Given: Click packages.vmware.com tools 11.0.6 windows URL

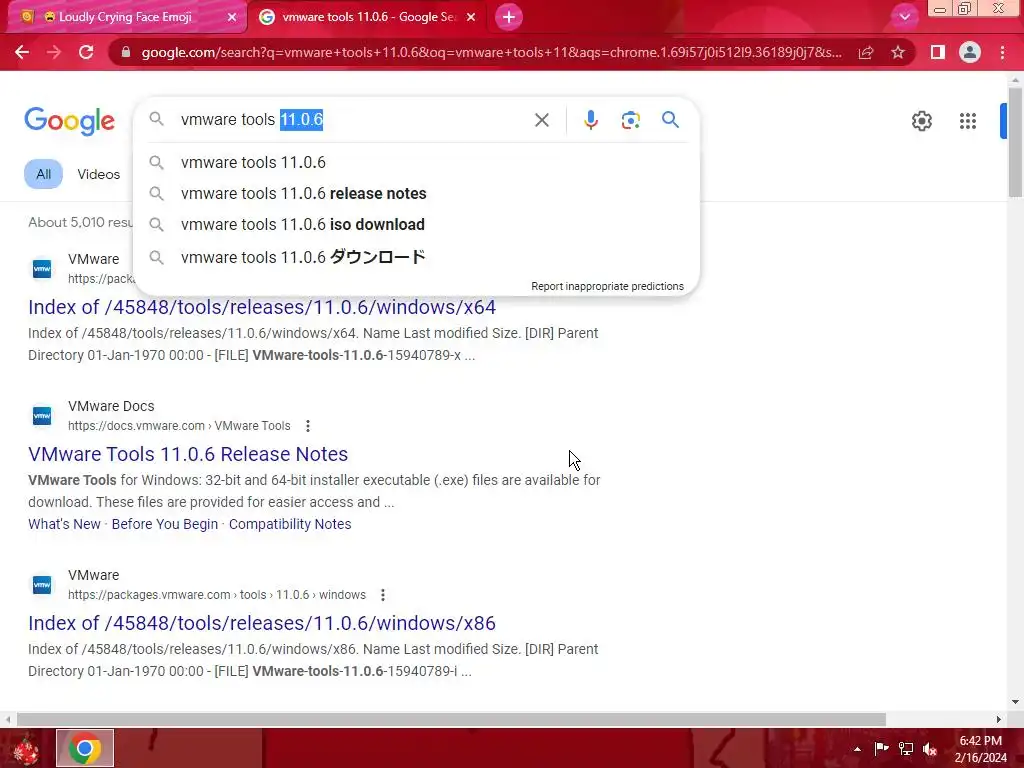Looking at the screenshot, I should pyautogui.click(x=217, y=595).
